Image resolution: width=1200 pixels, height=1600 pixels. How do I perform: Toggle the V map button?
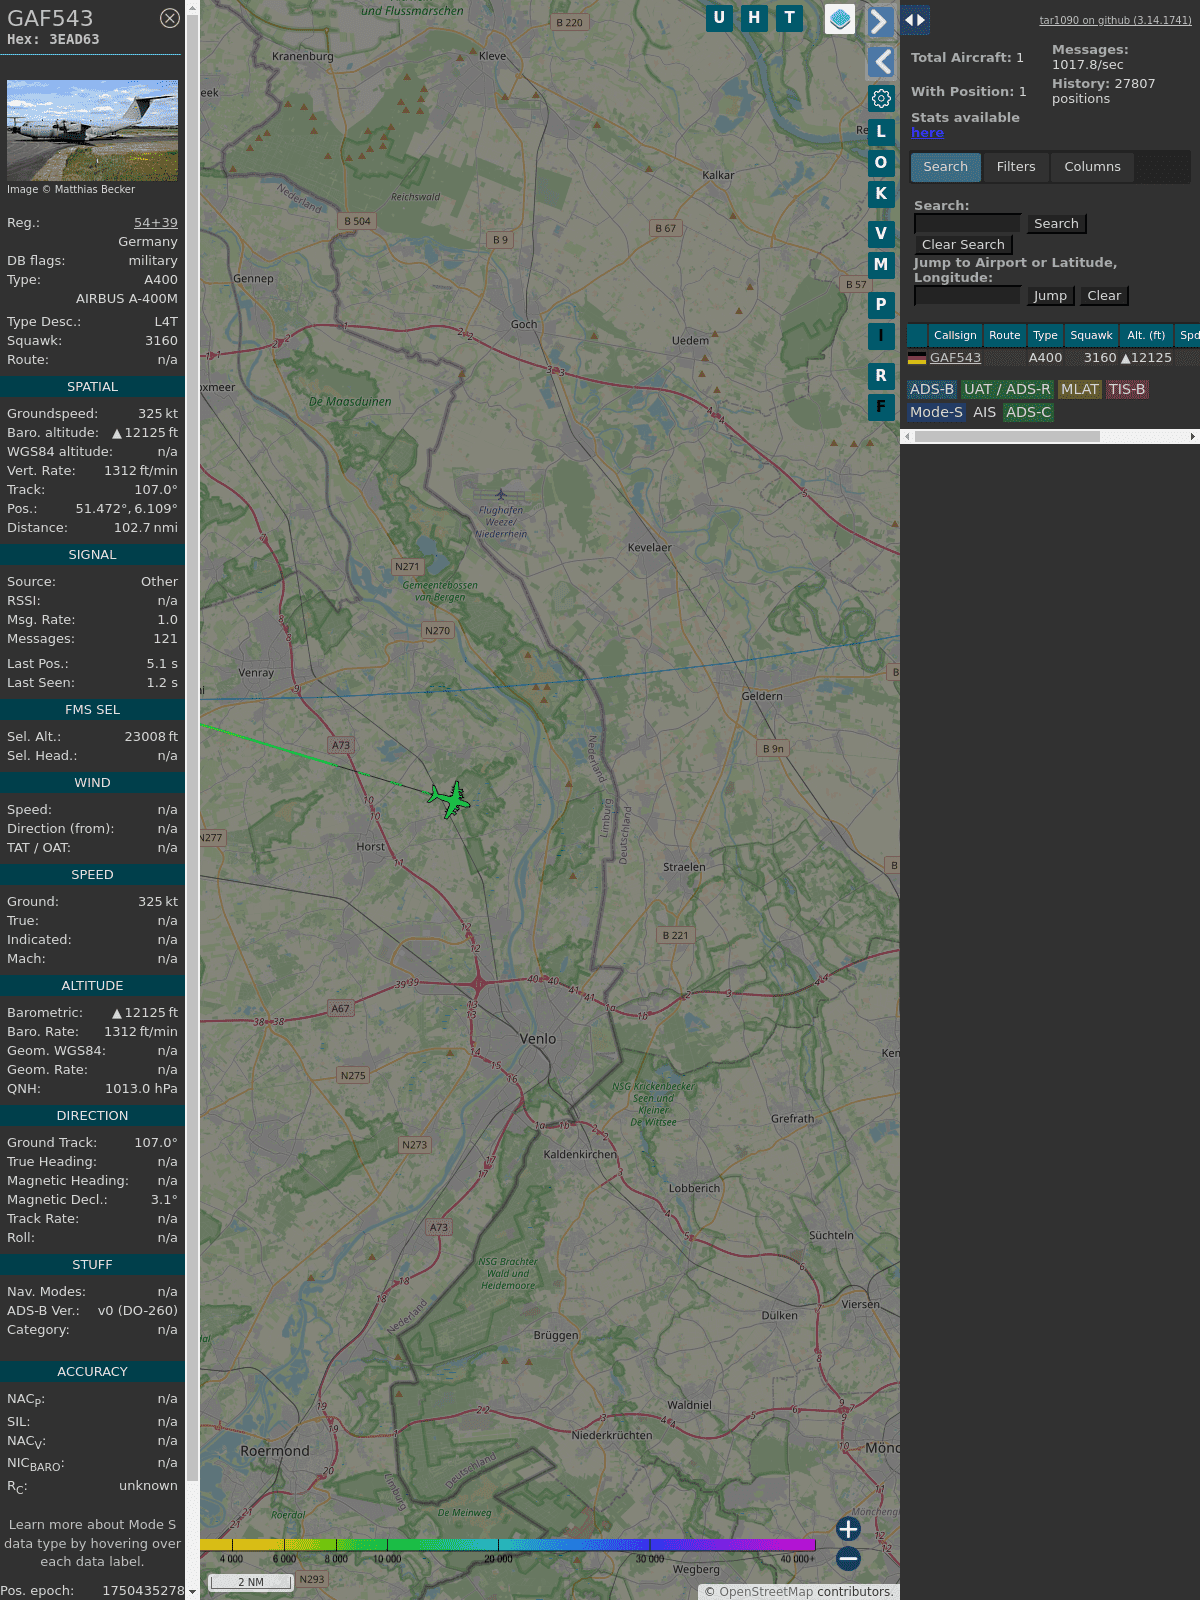[x=881, y=233]
